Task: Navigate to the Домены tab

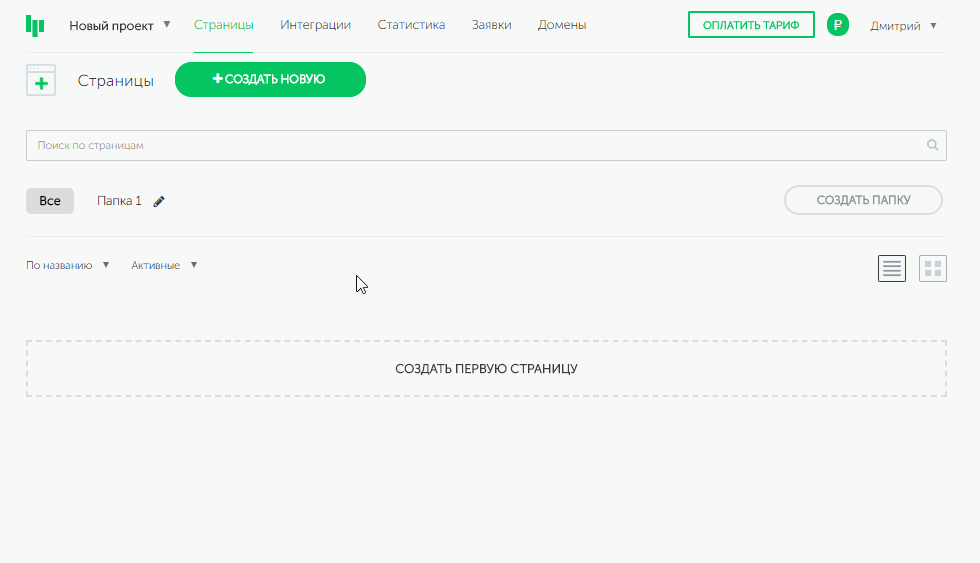Action: pos(562,25)
